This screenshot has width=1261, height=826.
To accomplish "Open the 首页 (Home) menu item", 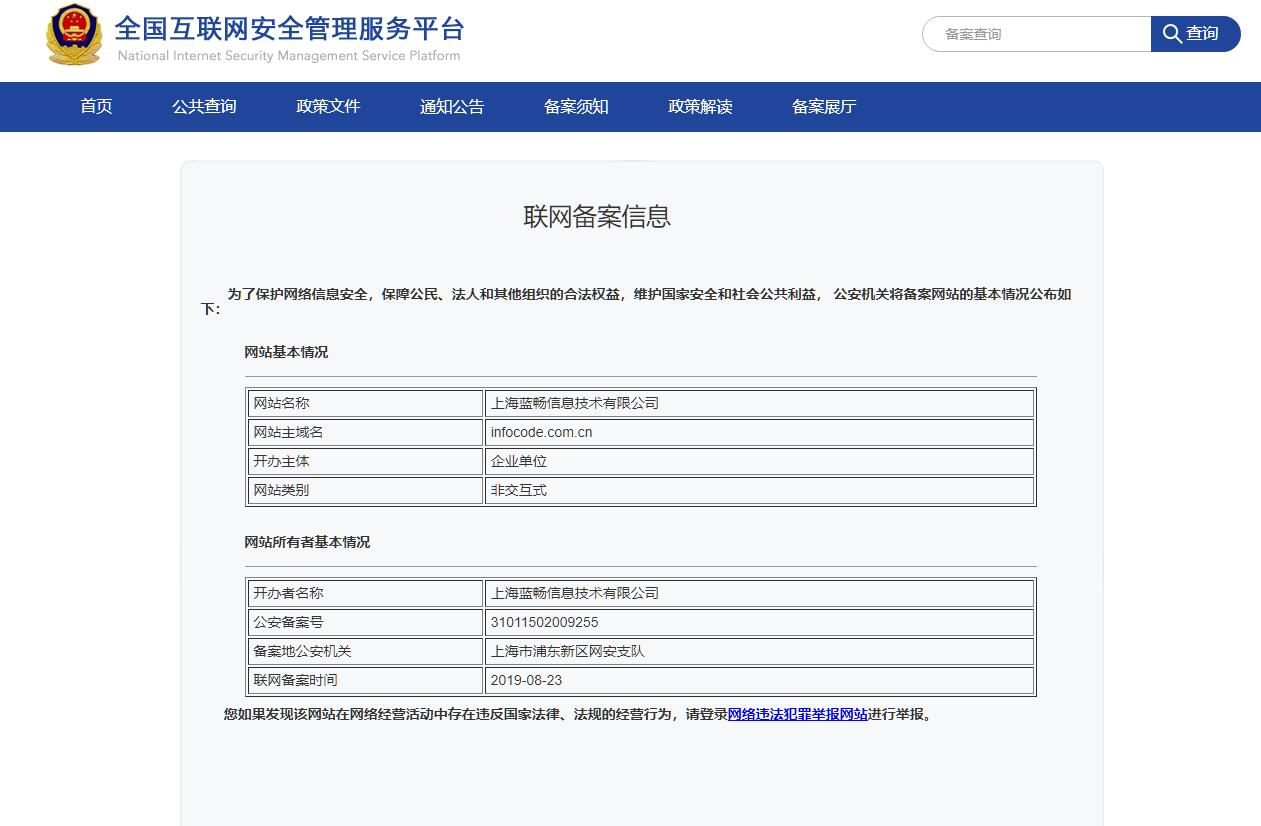I will (x=95, y=107).
